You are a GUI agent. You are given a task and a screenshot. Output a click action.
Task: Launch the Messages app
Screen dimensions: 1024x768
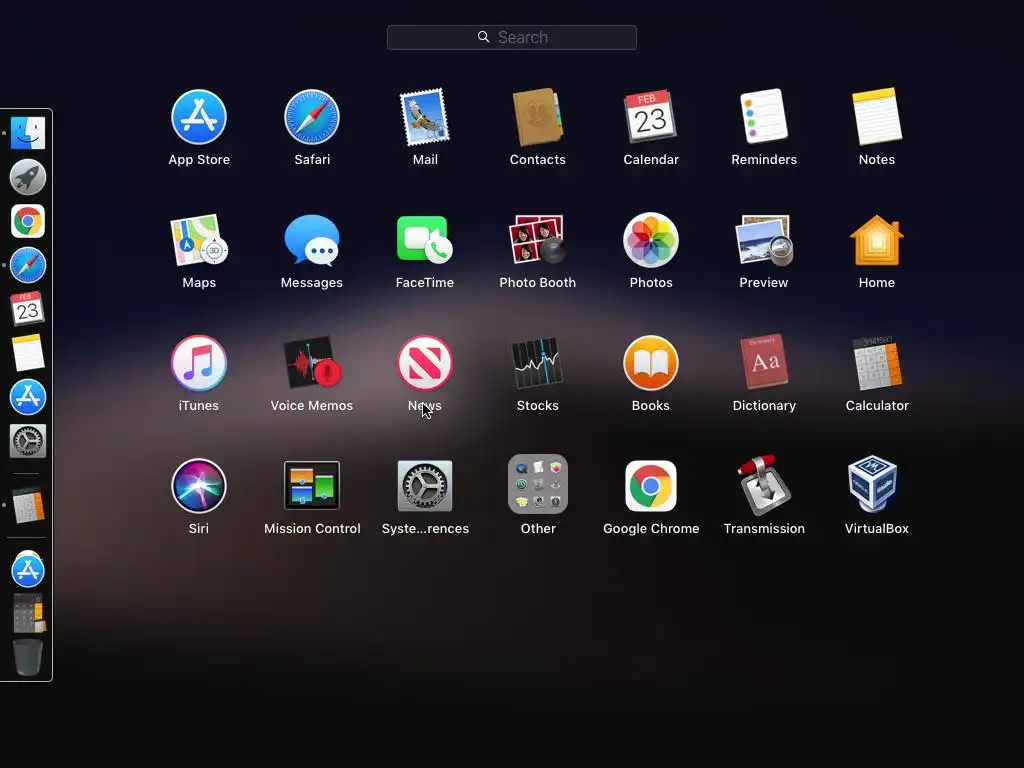point(312,240)
